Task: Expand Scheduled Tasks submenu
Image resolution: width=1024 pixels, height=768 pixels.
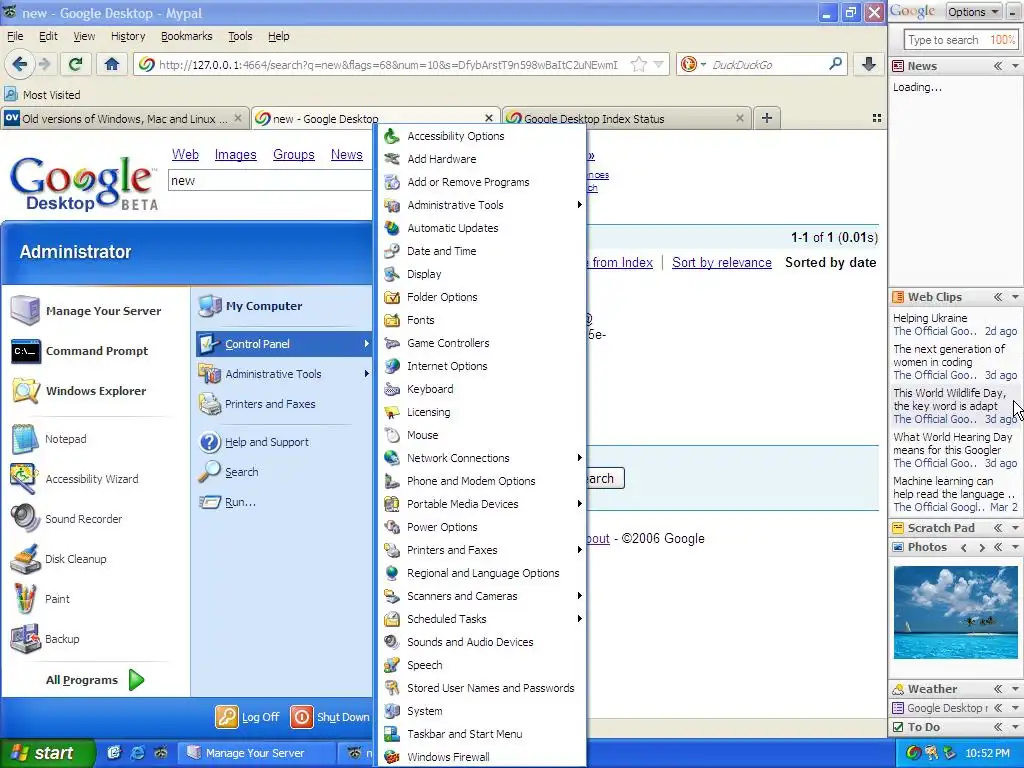Action: tap(579, 618)
